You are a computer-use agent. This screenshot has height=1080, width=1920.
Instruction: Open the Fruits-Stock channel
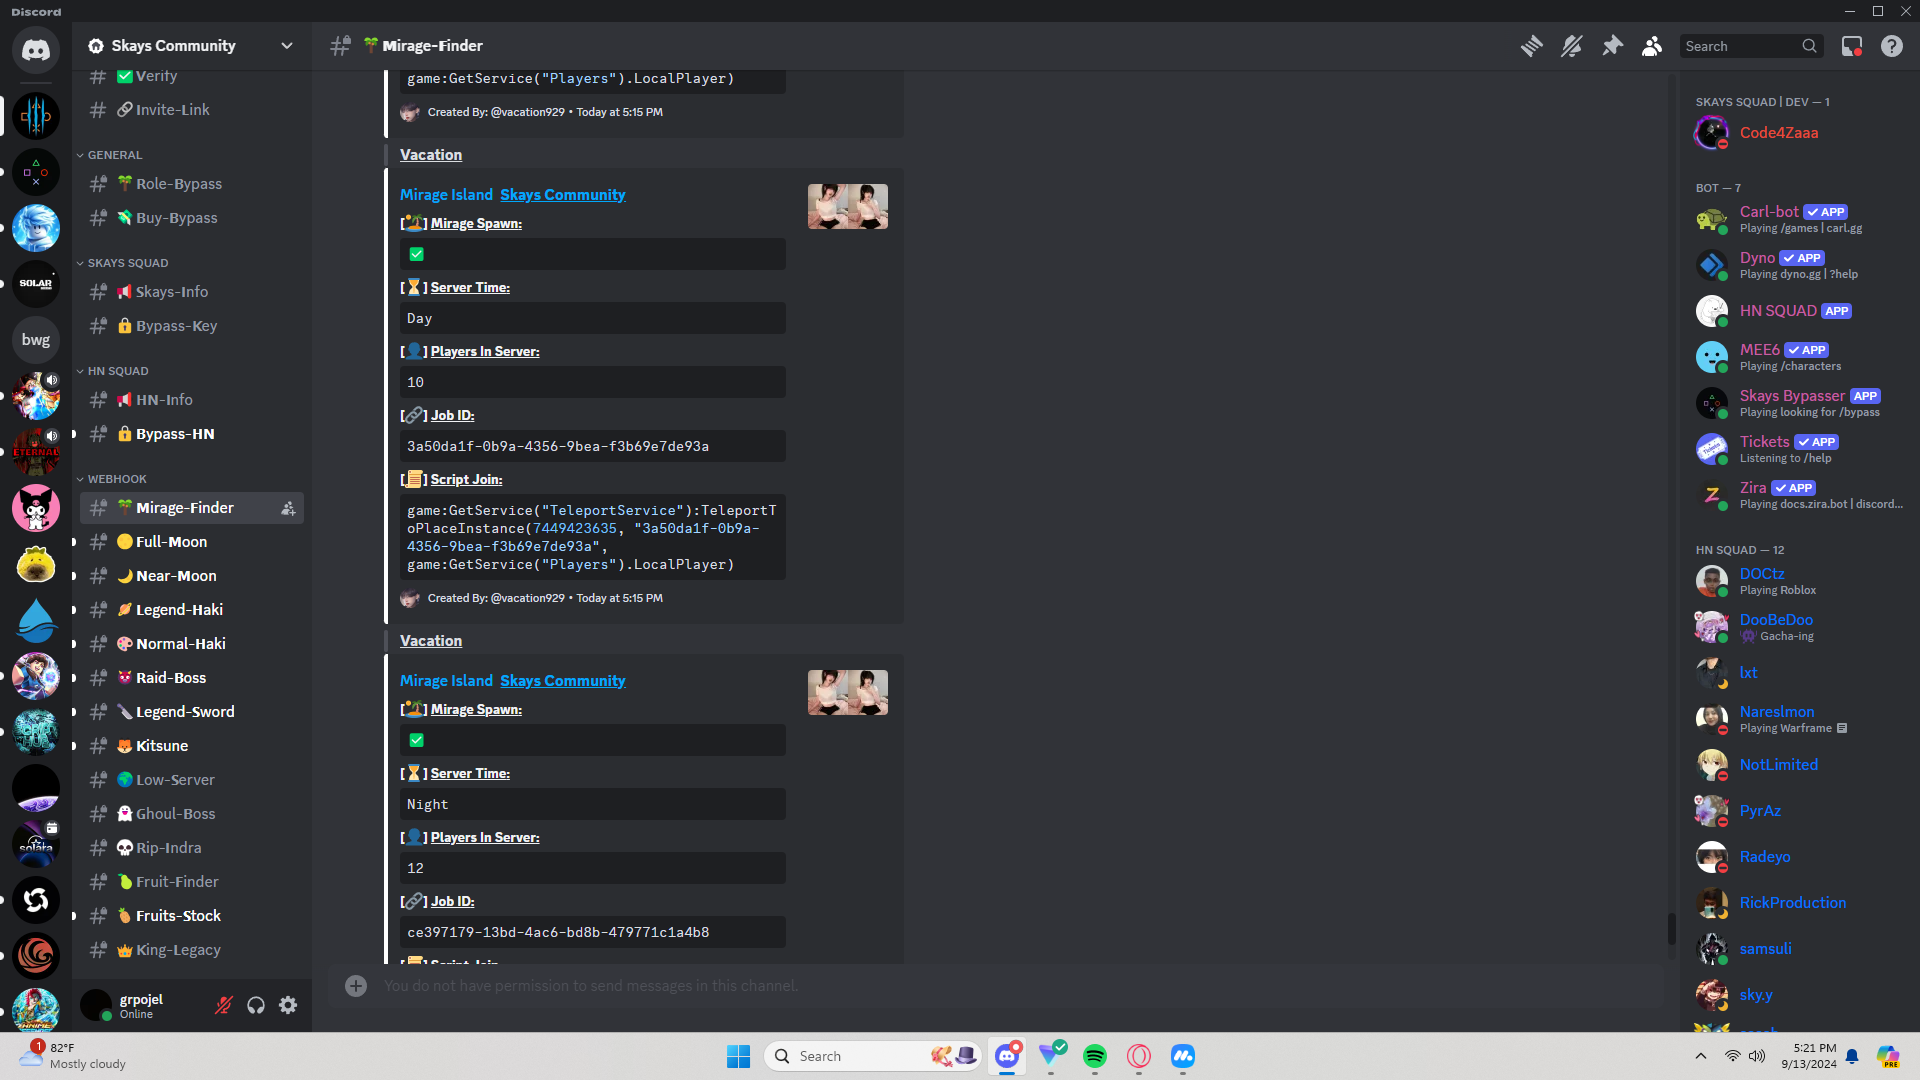[x=192, y=916]
